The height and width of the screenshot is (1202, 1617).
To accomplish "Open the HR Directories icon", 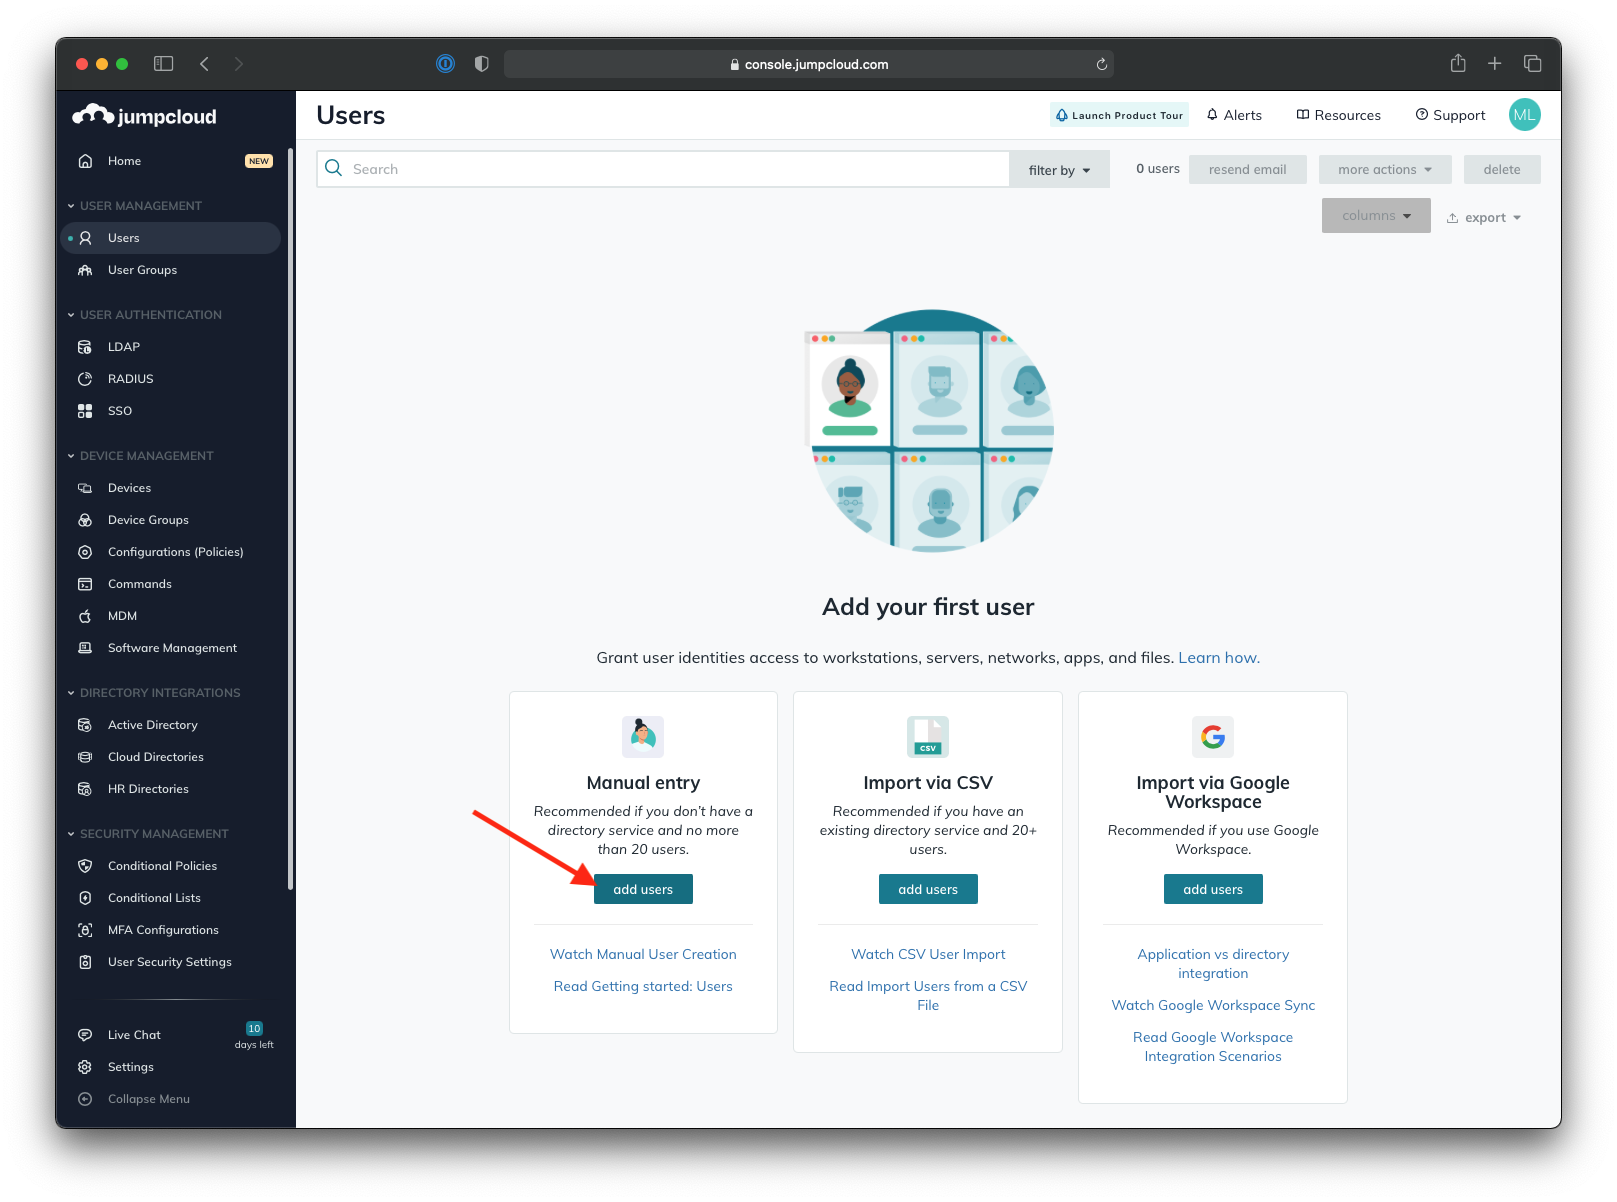I will (85, 789).
